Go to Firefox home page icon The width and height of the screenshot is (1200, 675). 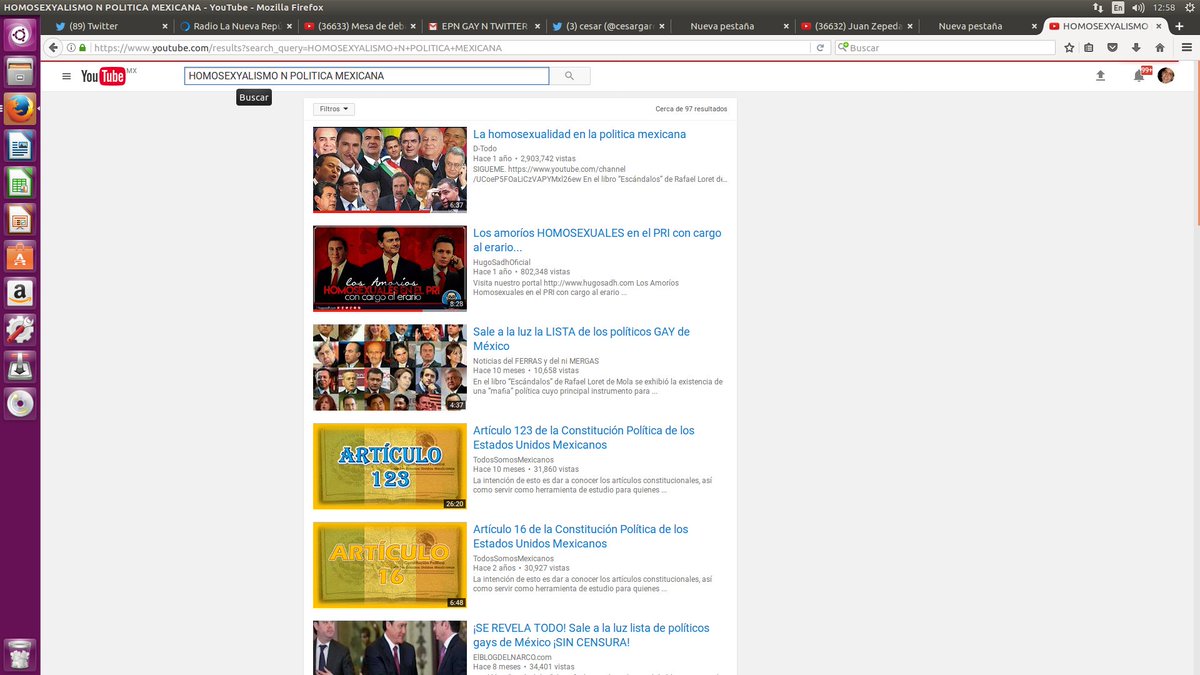point(1160,47)
